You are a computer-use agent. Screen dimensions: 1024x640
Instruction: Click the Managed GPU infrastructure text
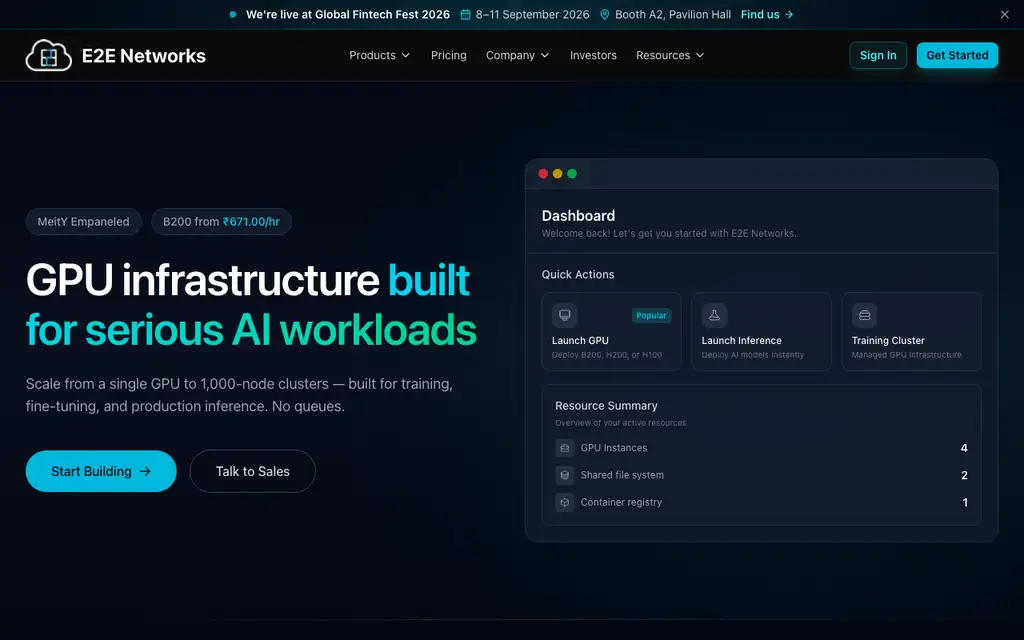tap(906, 355)
